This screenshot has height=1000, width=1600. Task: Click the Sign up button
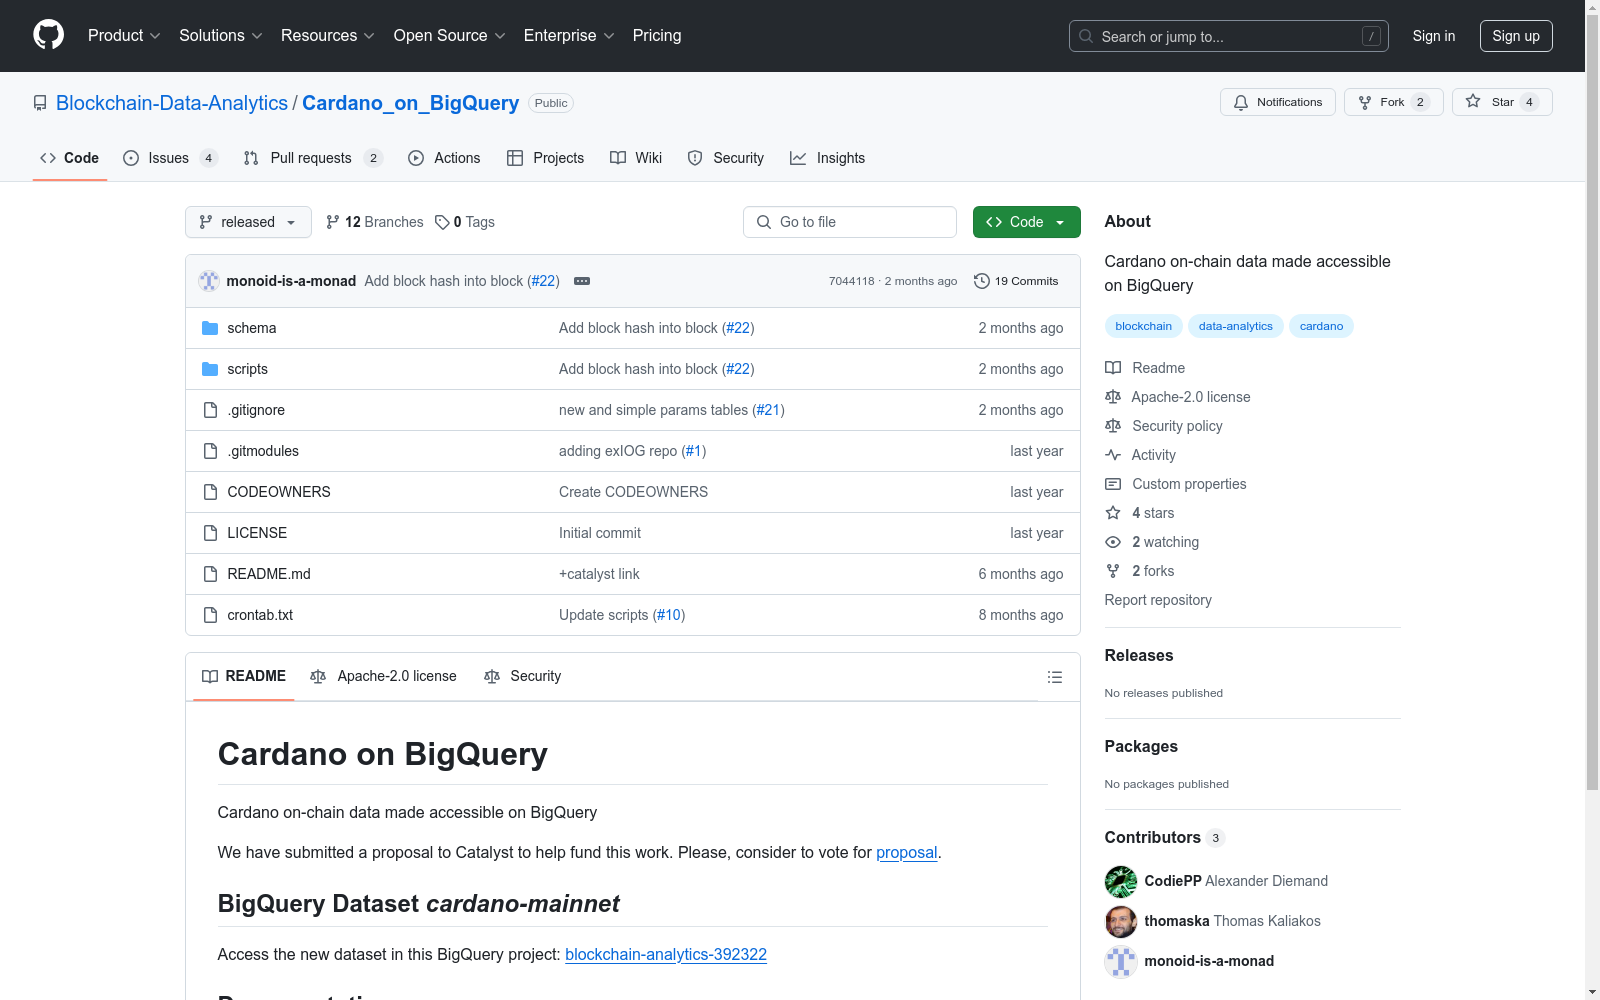click(1516, 36)
